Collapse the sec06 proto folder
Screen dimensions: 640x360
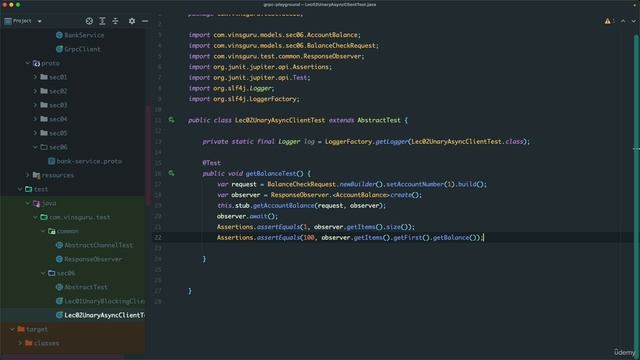tap(35, 147)
